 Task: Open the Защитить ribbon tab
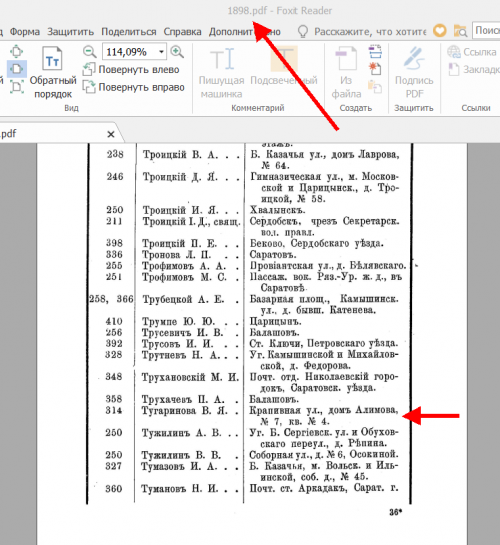pos(71,32)
